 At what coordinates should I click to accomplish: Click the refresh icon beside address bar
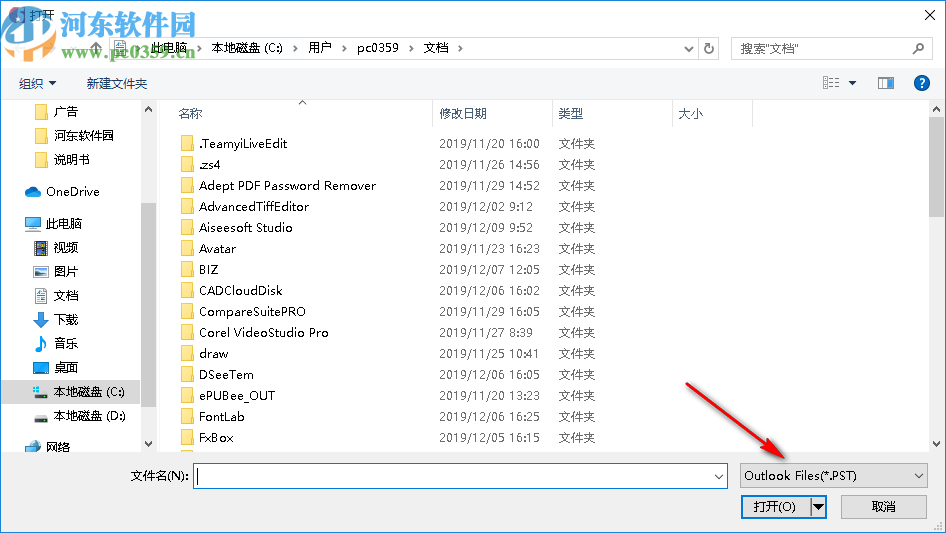tap(709, 48)
